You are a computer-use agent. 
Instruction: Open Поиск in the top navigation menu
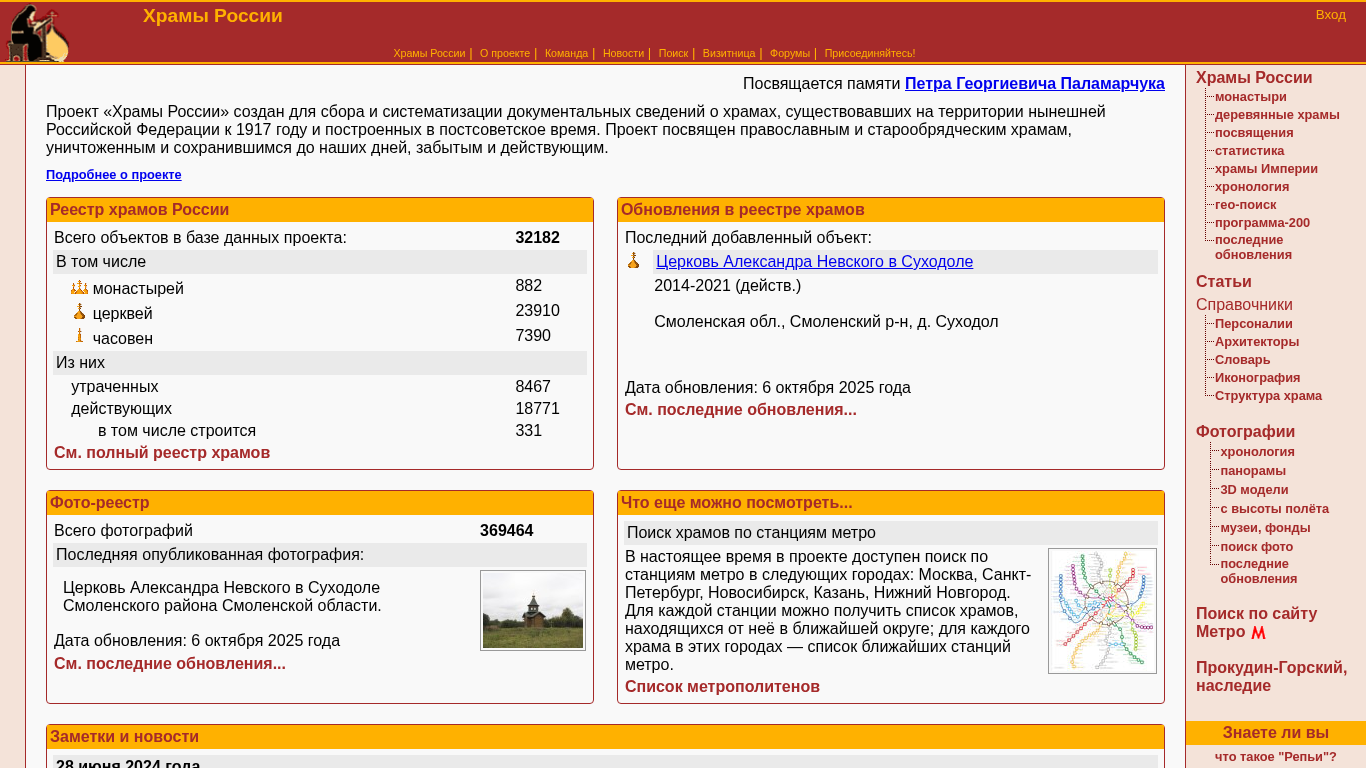673,53
